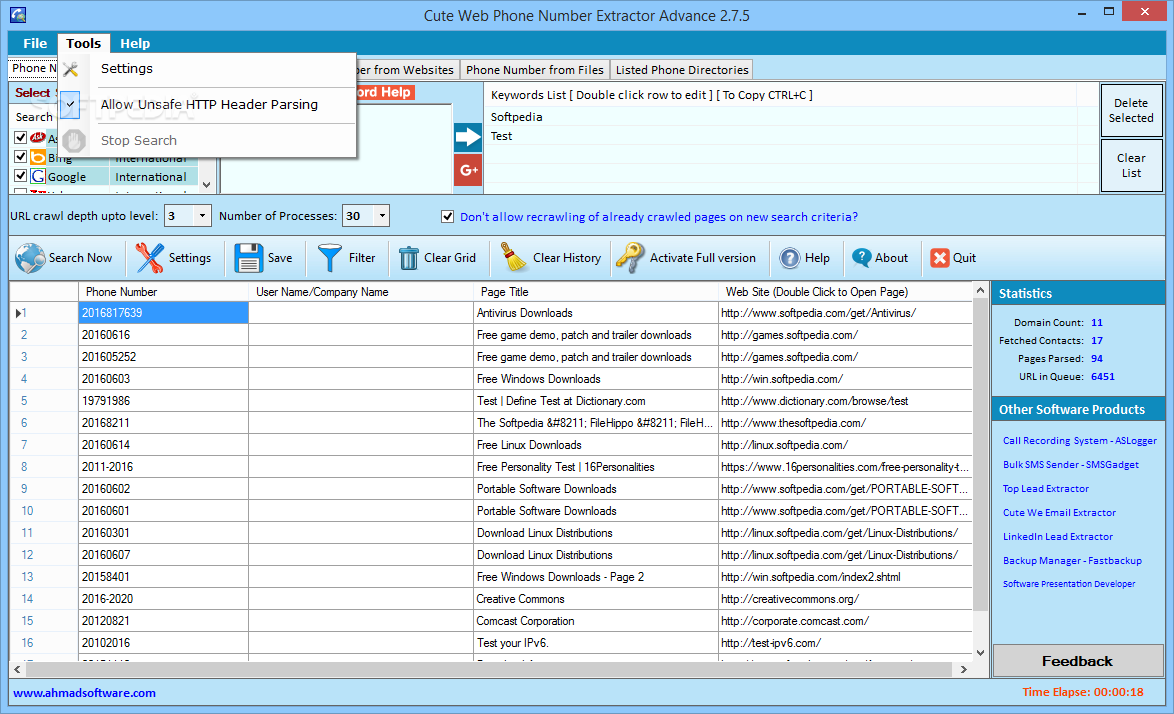Image resolution: width=1174 pixels, height=714 pixels.
Task: Click the application icon in title bar
Action: (18, 15)
